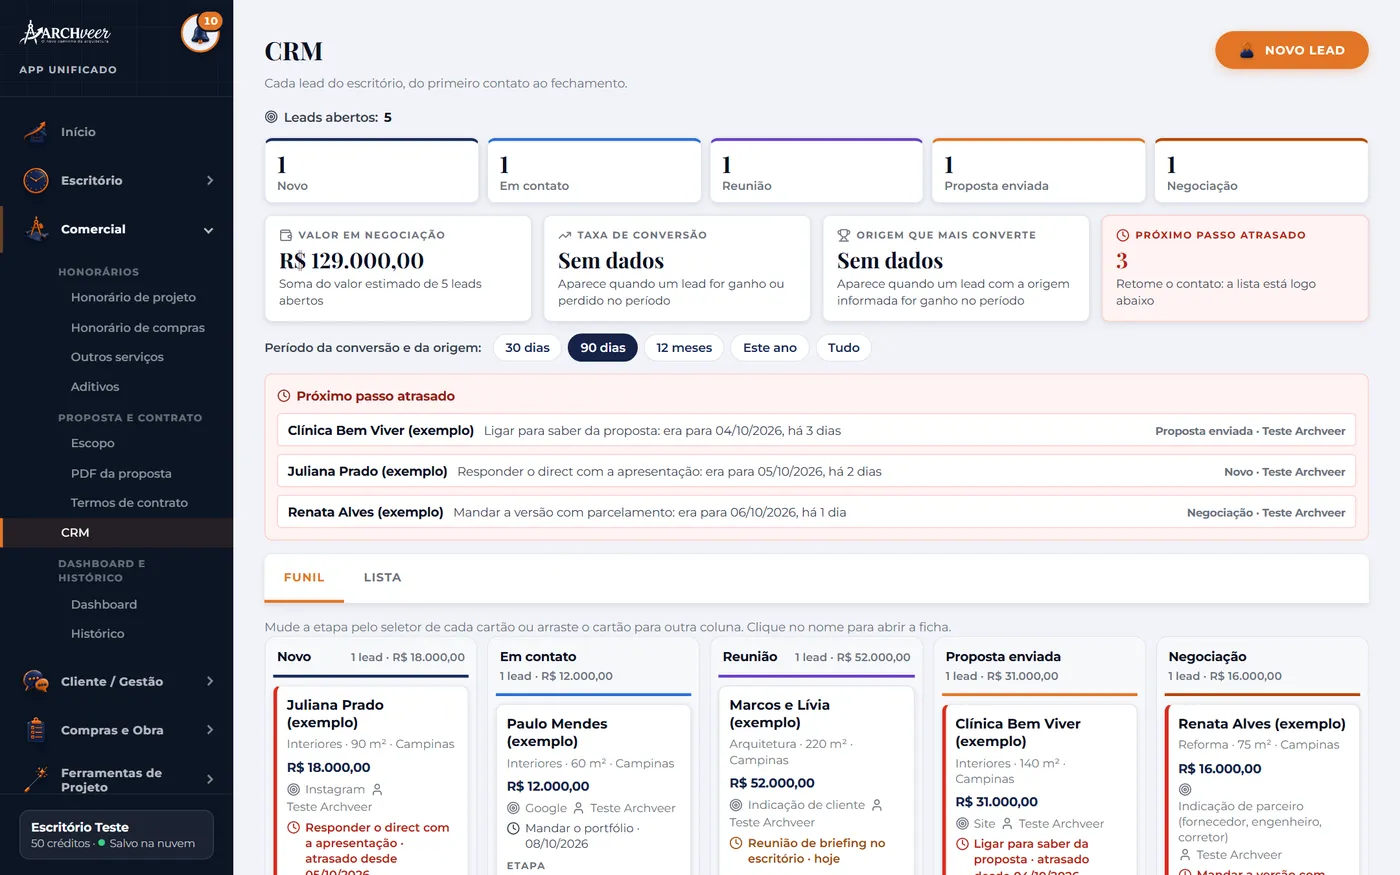Click the Archveer logo
Screen dimensions: 1400x875
(65, 33)
